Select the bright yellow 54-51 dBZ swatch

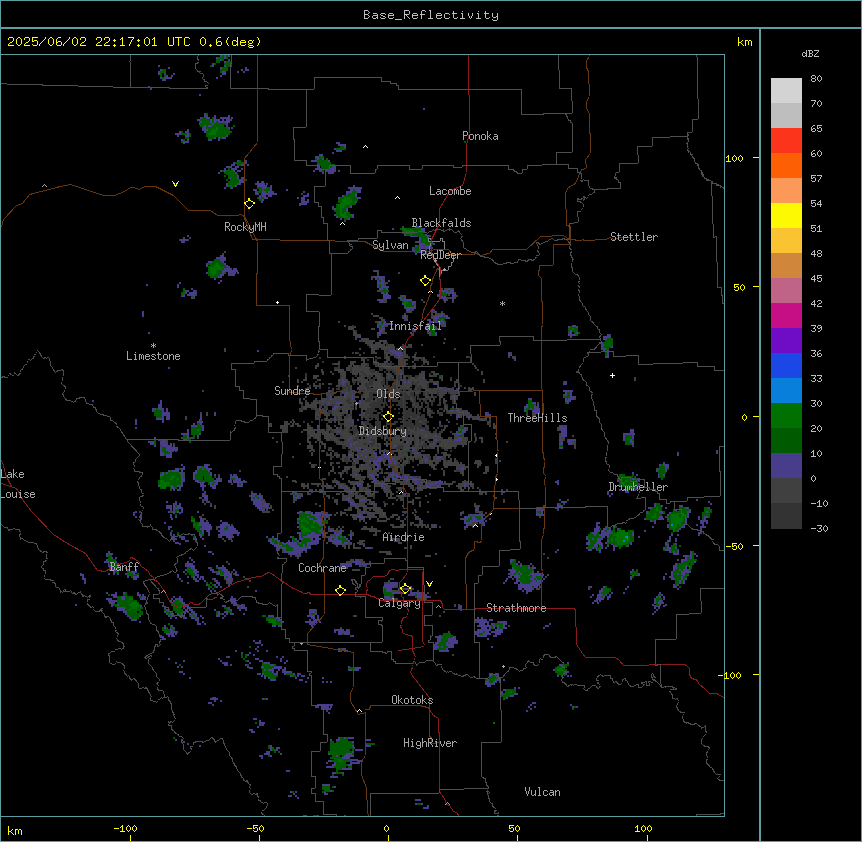click(x=786, y=215)
